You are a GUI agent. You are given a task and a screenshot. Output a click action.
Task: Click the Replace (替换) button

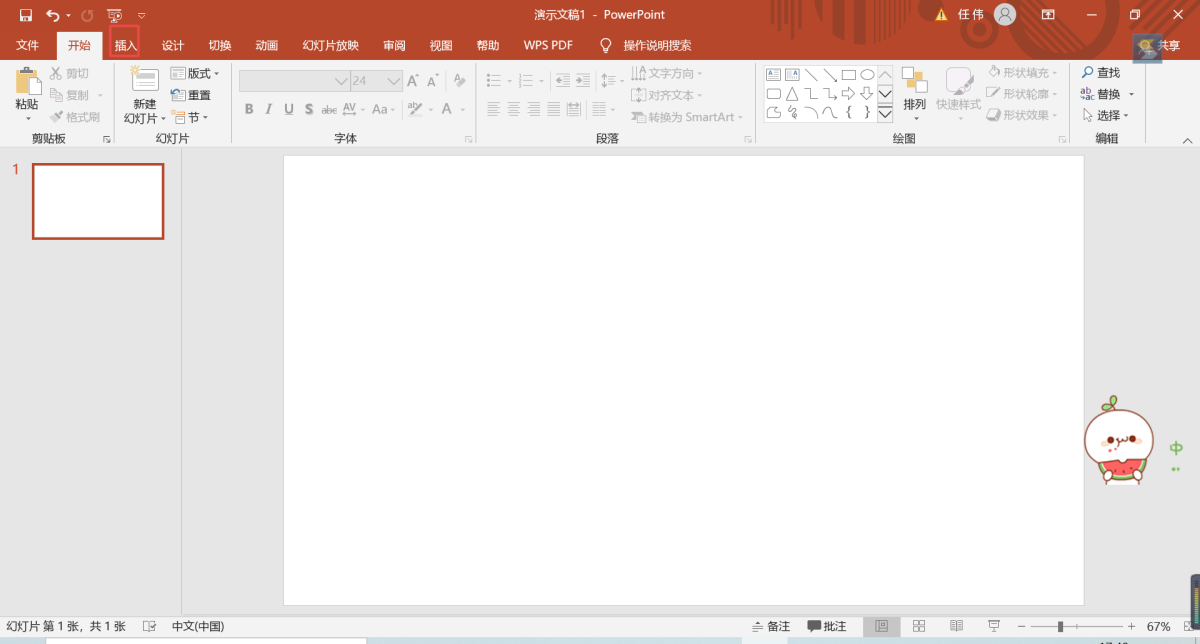[x=1107, y=94]
